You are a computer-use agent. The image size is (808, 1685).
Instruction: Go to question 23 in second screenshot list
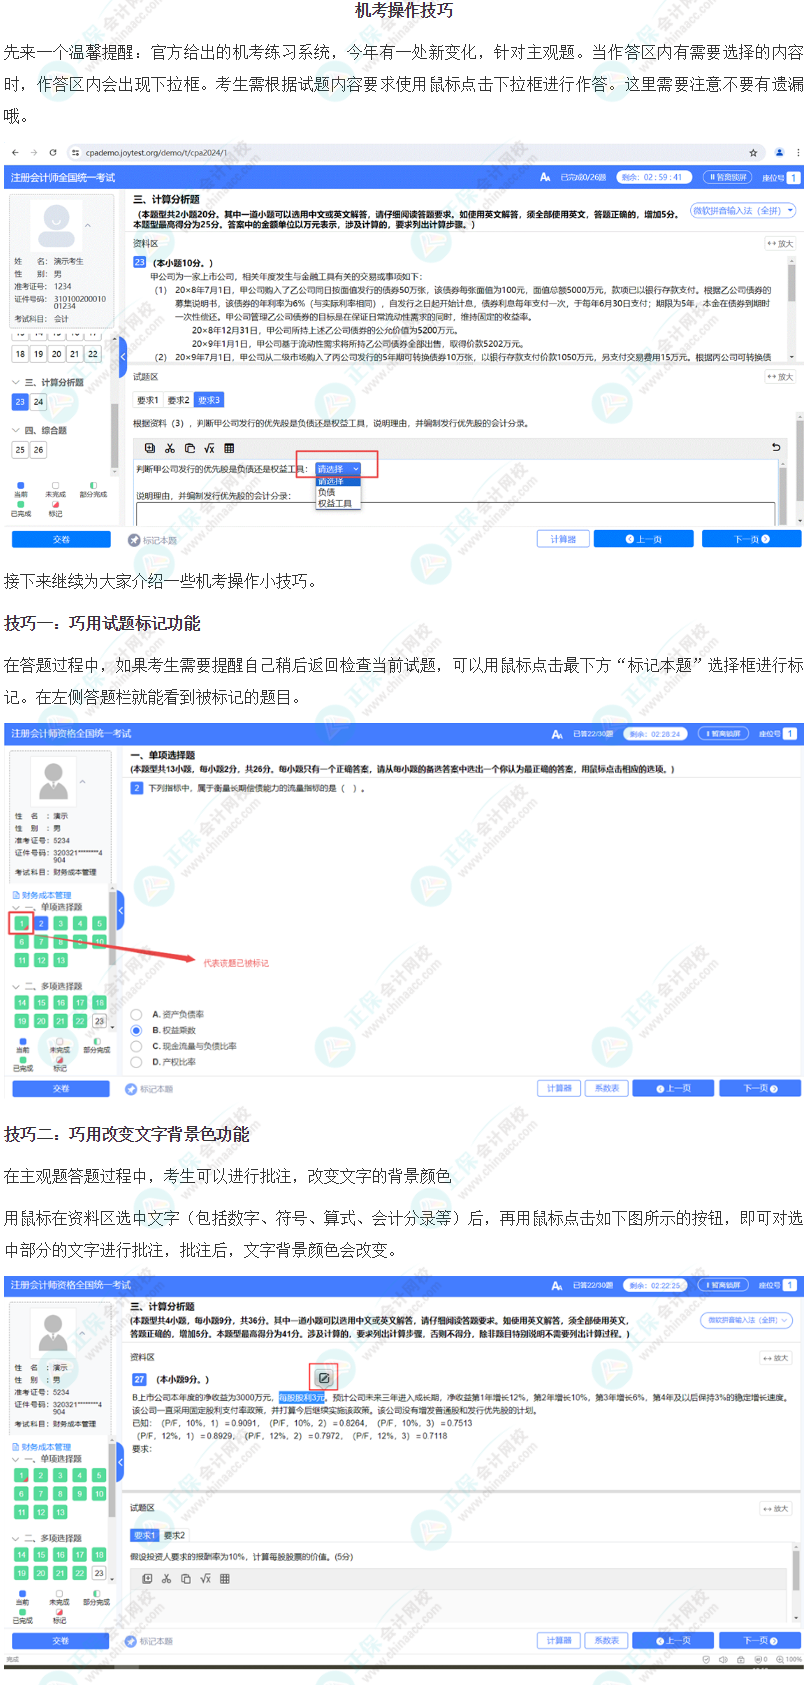[99, 1021]
